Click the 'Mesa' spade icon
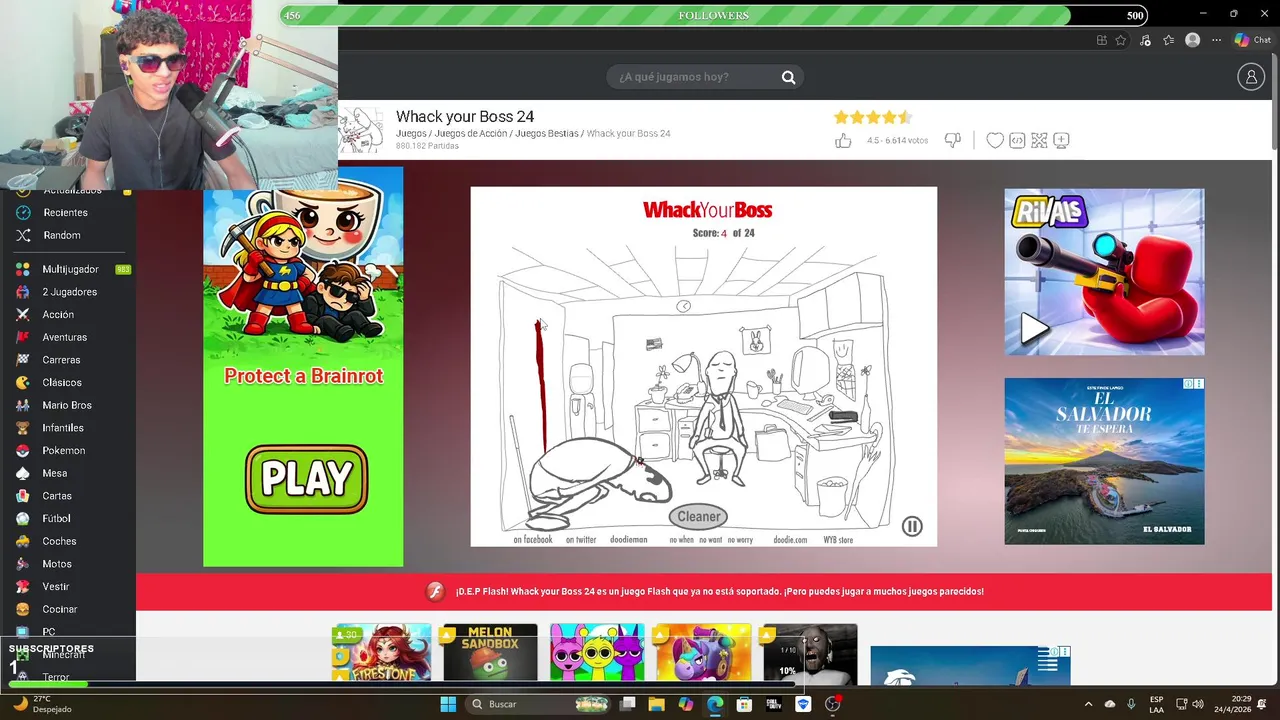The image size is (1280, 720). tap(23, 473)
